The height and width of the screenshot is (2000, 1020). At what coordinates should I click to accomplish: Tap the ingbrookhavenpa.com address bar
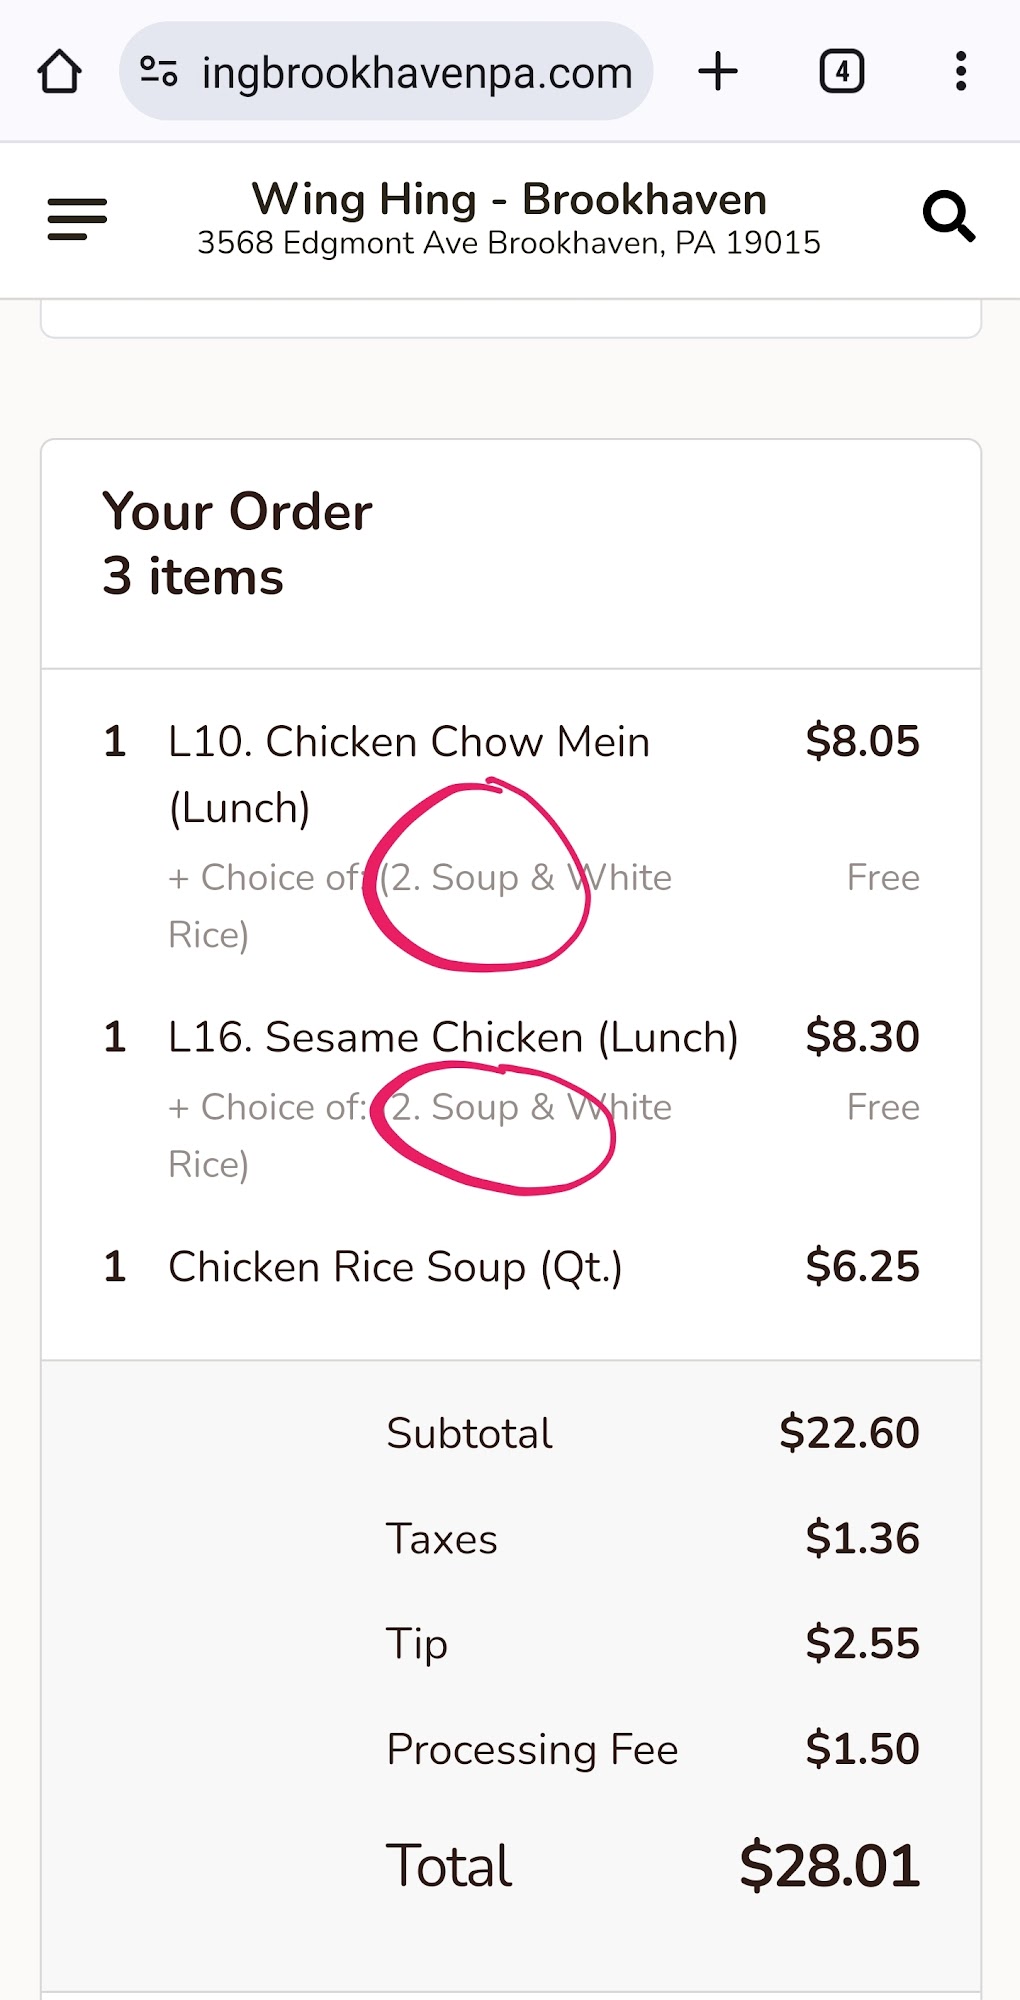[386, 72]
